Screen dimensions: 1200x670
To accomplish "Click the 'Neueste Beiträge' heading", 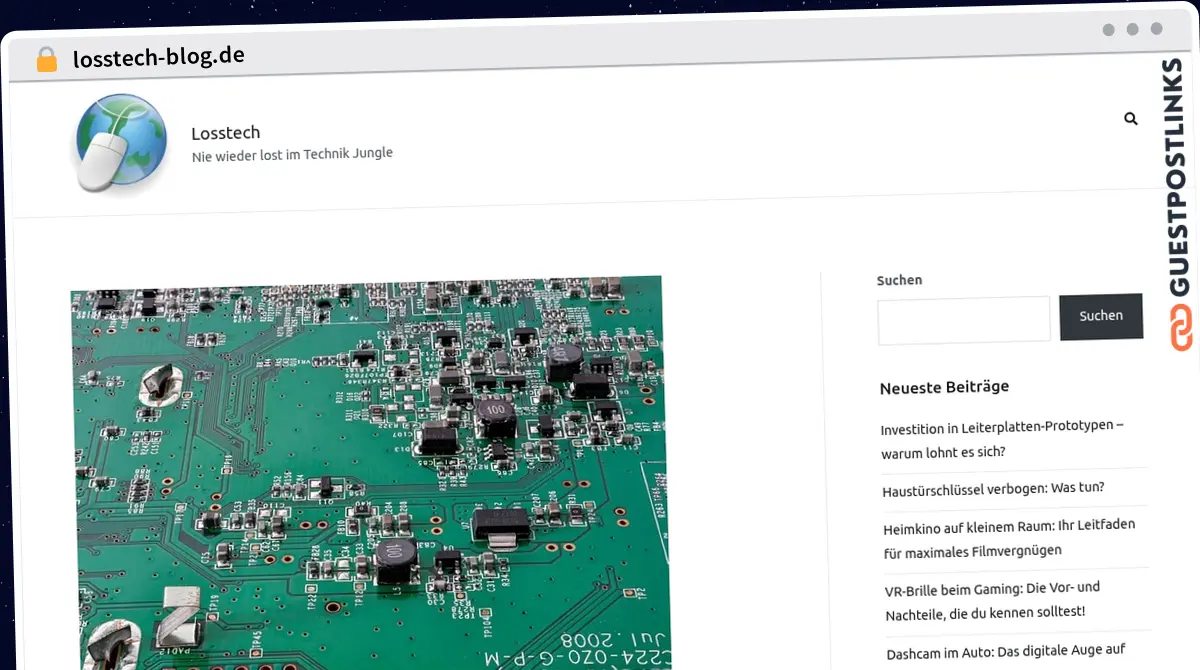I will (x=944, y=387).
